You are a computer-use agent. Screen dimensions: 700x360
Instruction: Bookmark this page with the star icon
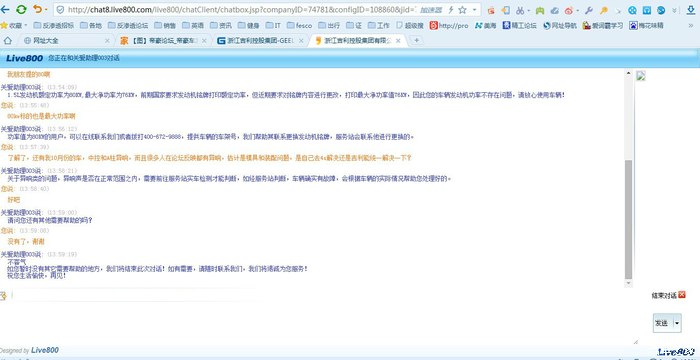tap(462, 9)
